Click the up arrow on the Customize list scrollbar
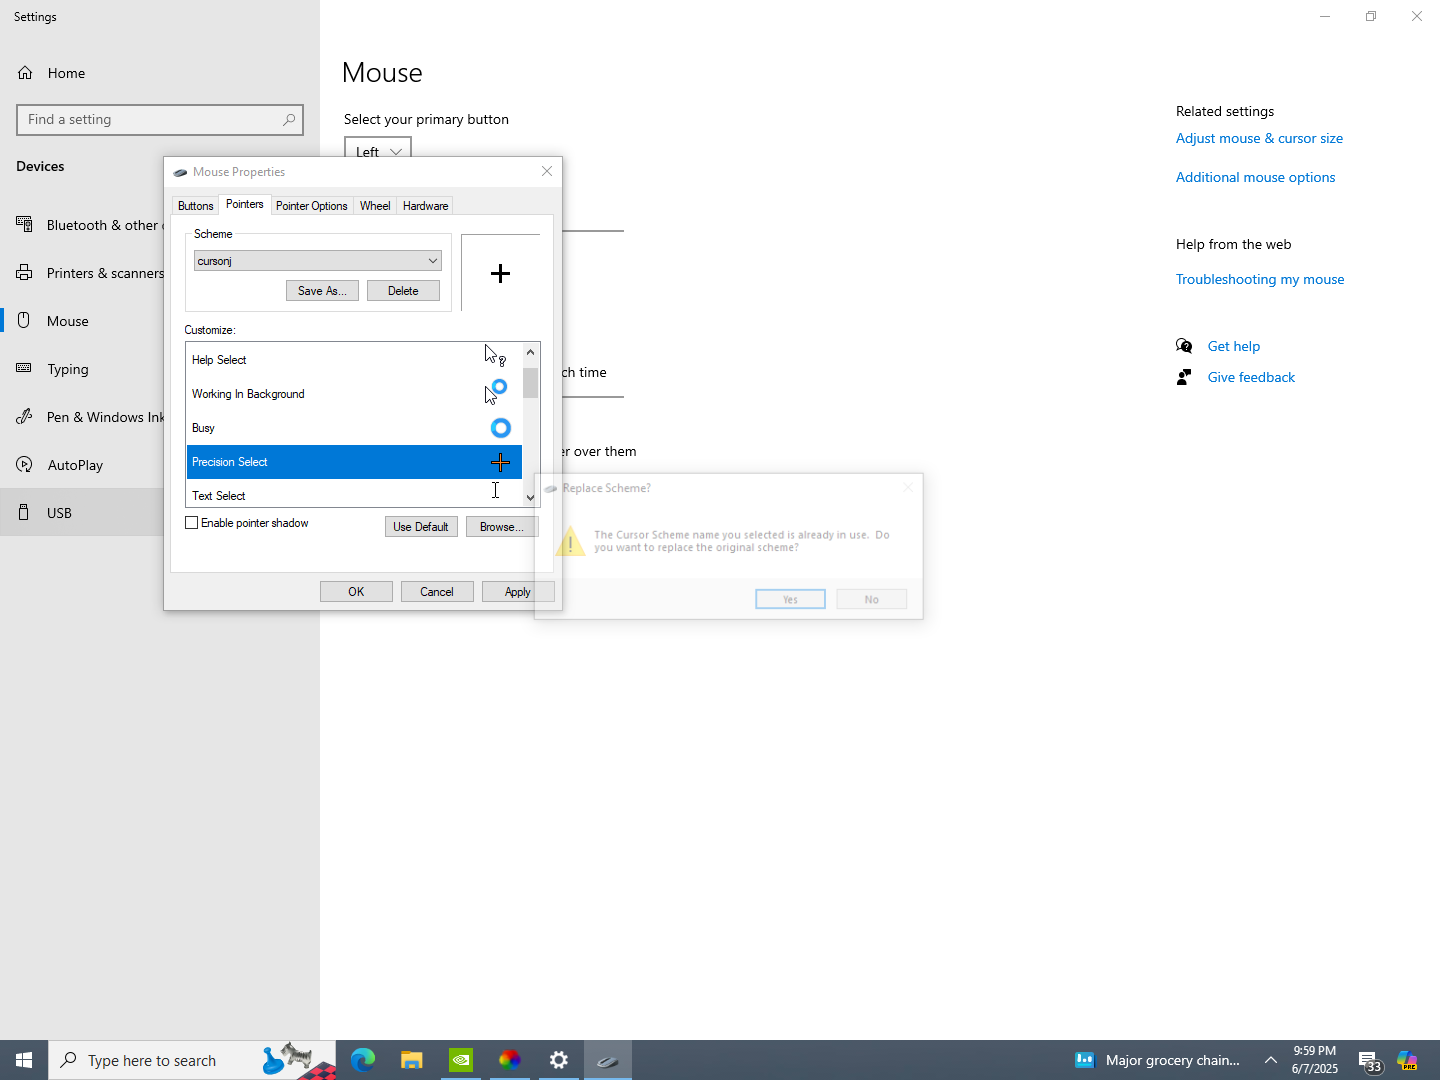The image size is (1440, 1080). (531, 352)
